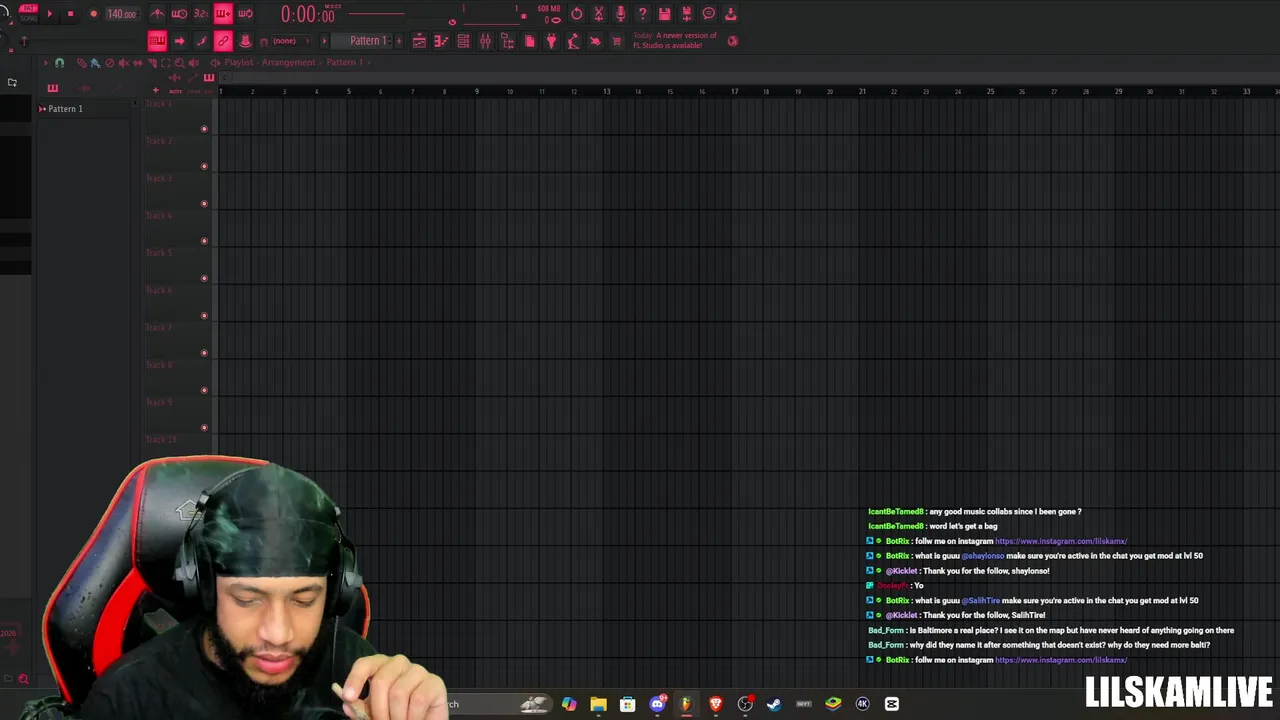Screen dimensions: 1280x720
Task: Disable the highlighted overdub recording button
Action: click(x=223, y=14)
